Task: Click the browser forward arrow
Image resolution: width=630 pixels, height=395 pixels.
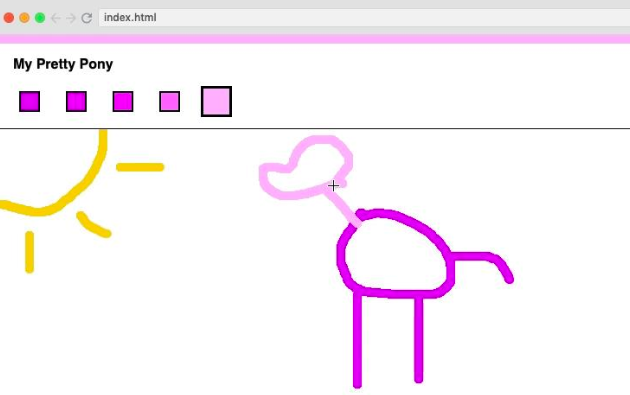Action: coord(71,18)
